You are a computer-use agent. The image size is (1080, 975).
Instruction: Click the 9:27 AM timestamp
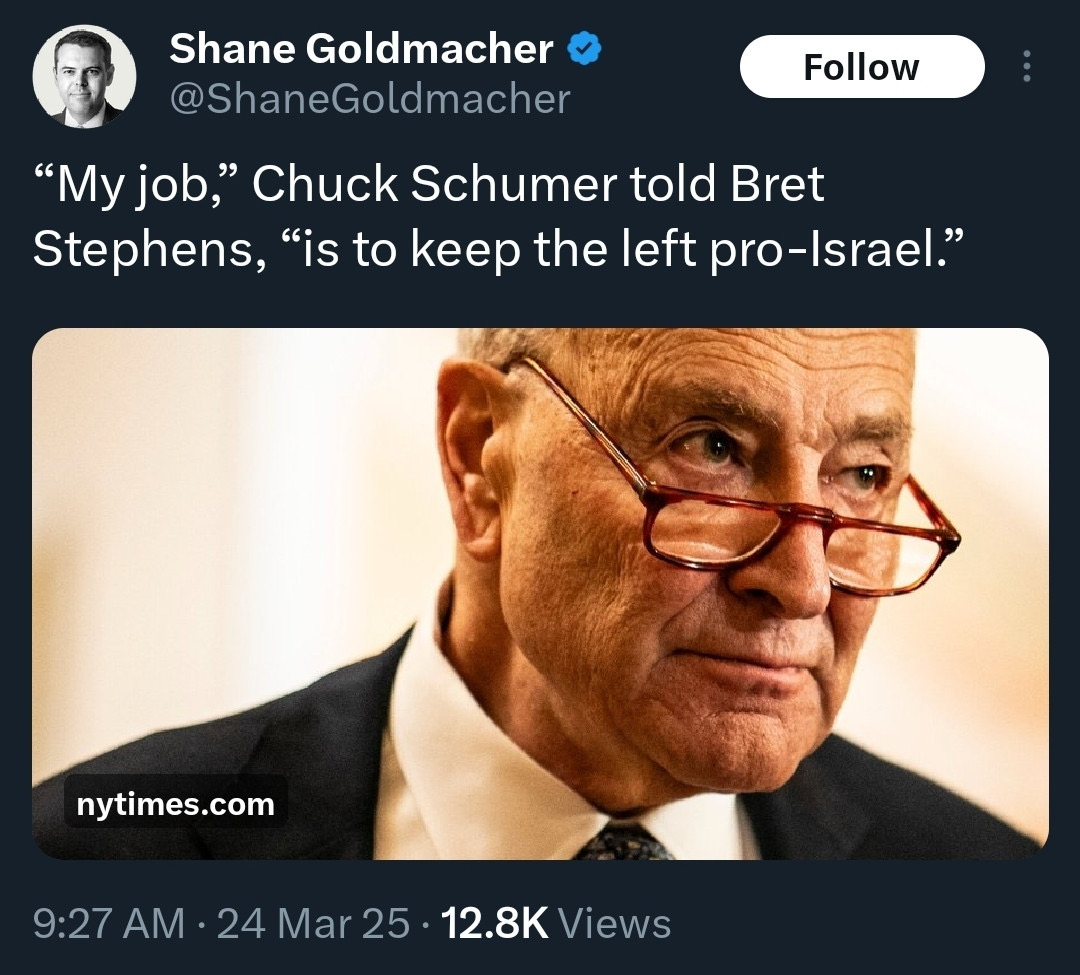click(109, 923)
